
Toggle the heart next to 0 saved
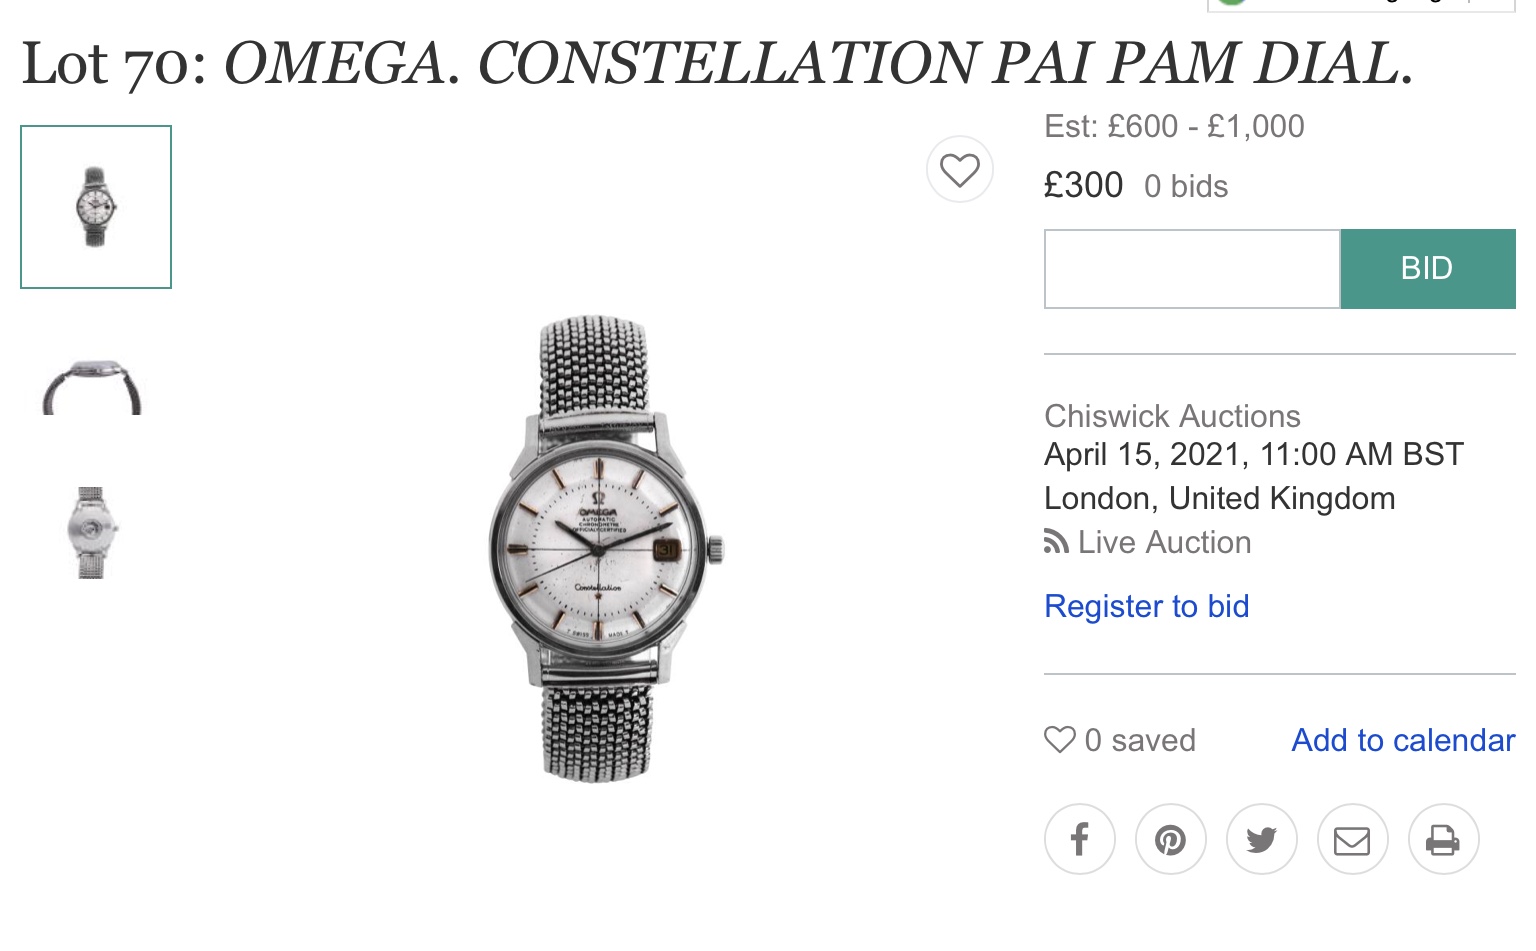click(1060, 740)
